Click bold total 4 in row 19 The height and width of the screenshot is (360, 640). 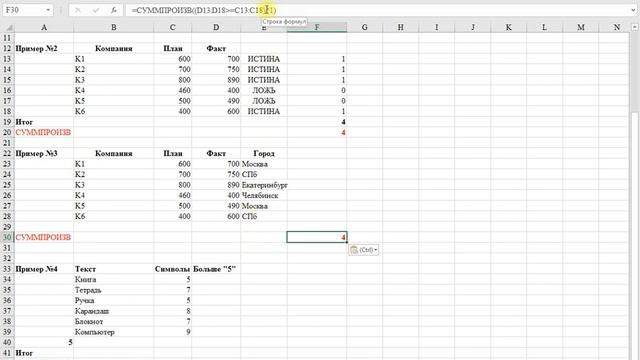click(317, 122)
